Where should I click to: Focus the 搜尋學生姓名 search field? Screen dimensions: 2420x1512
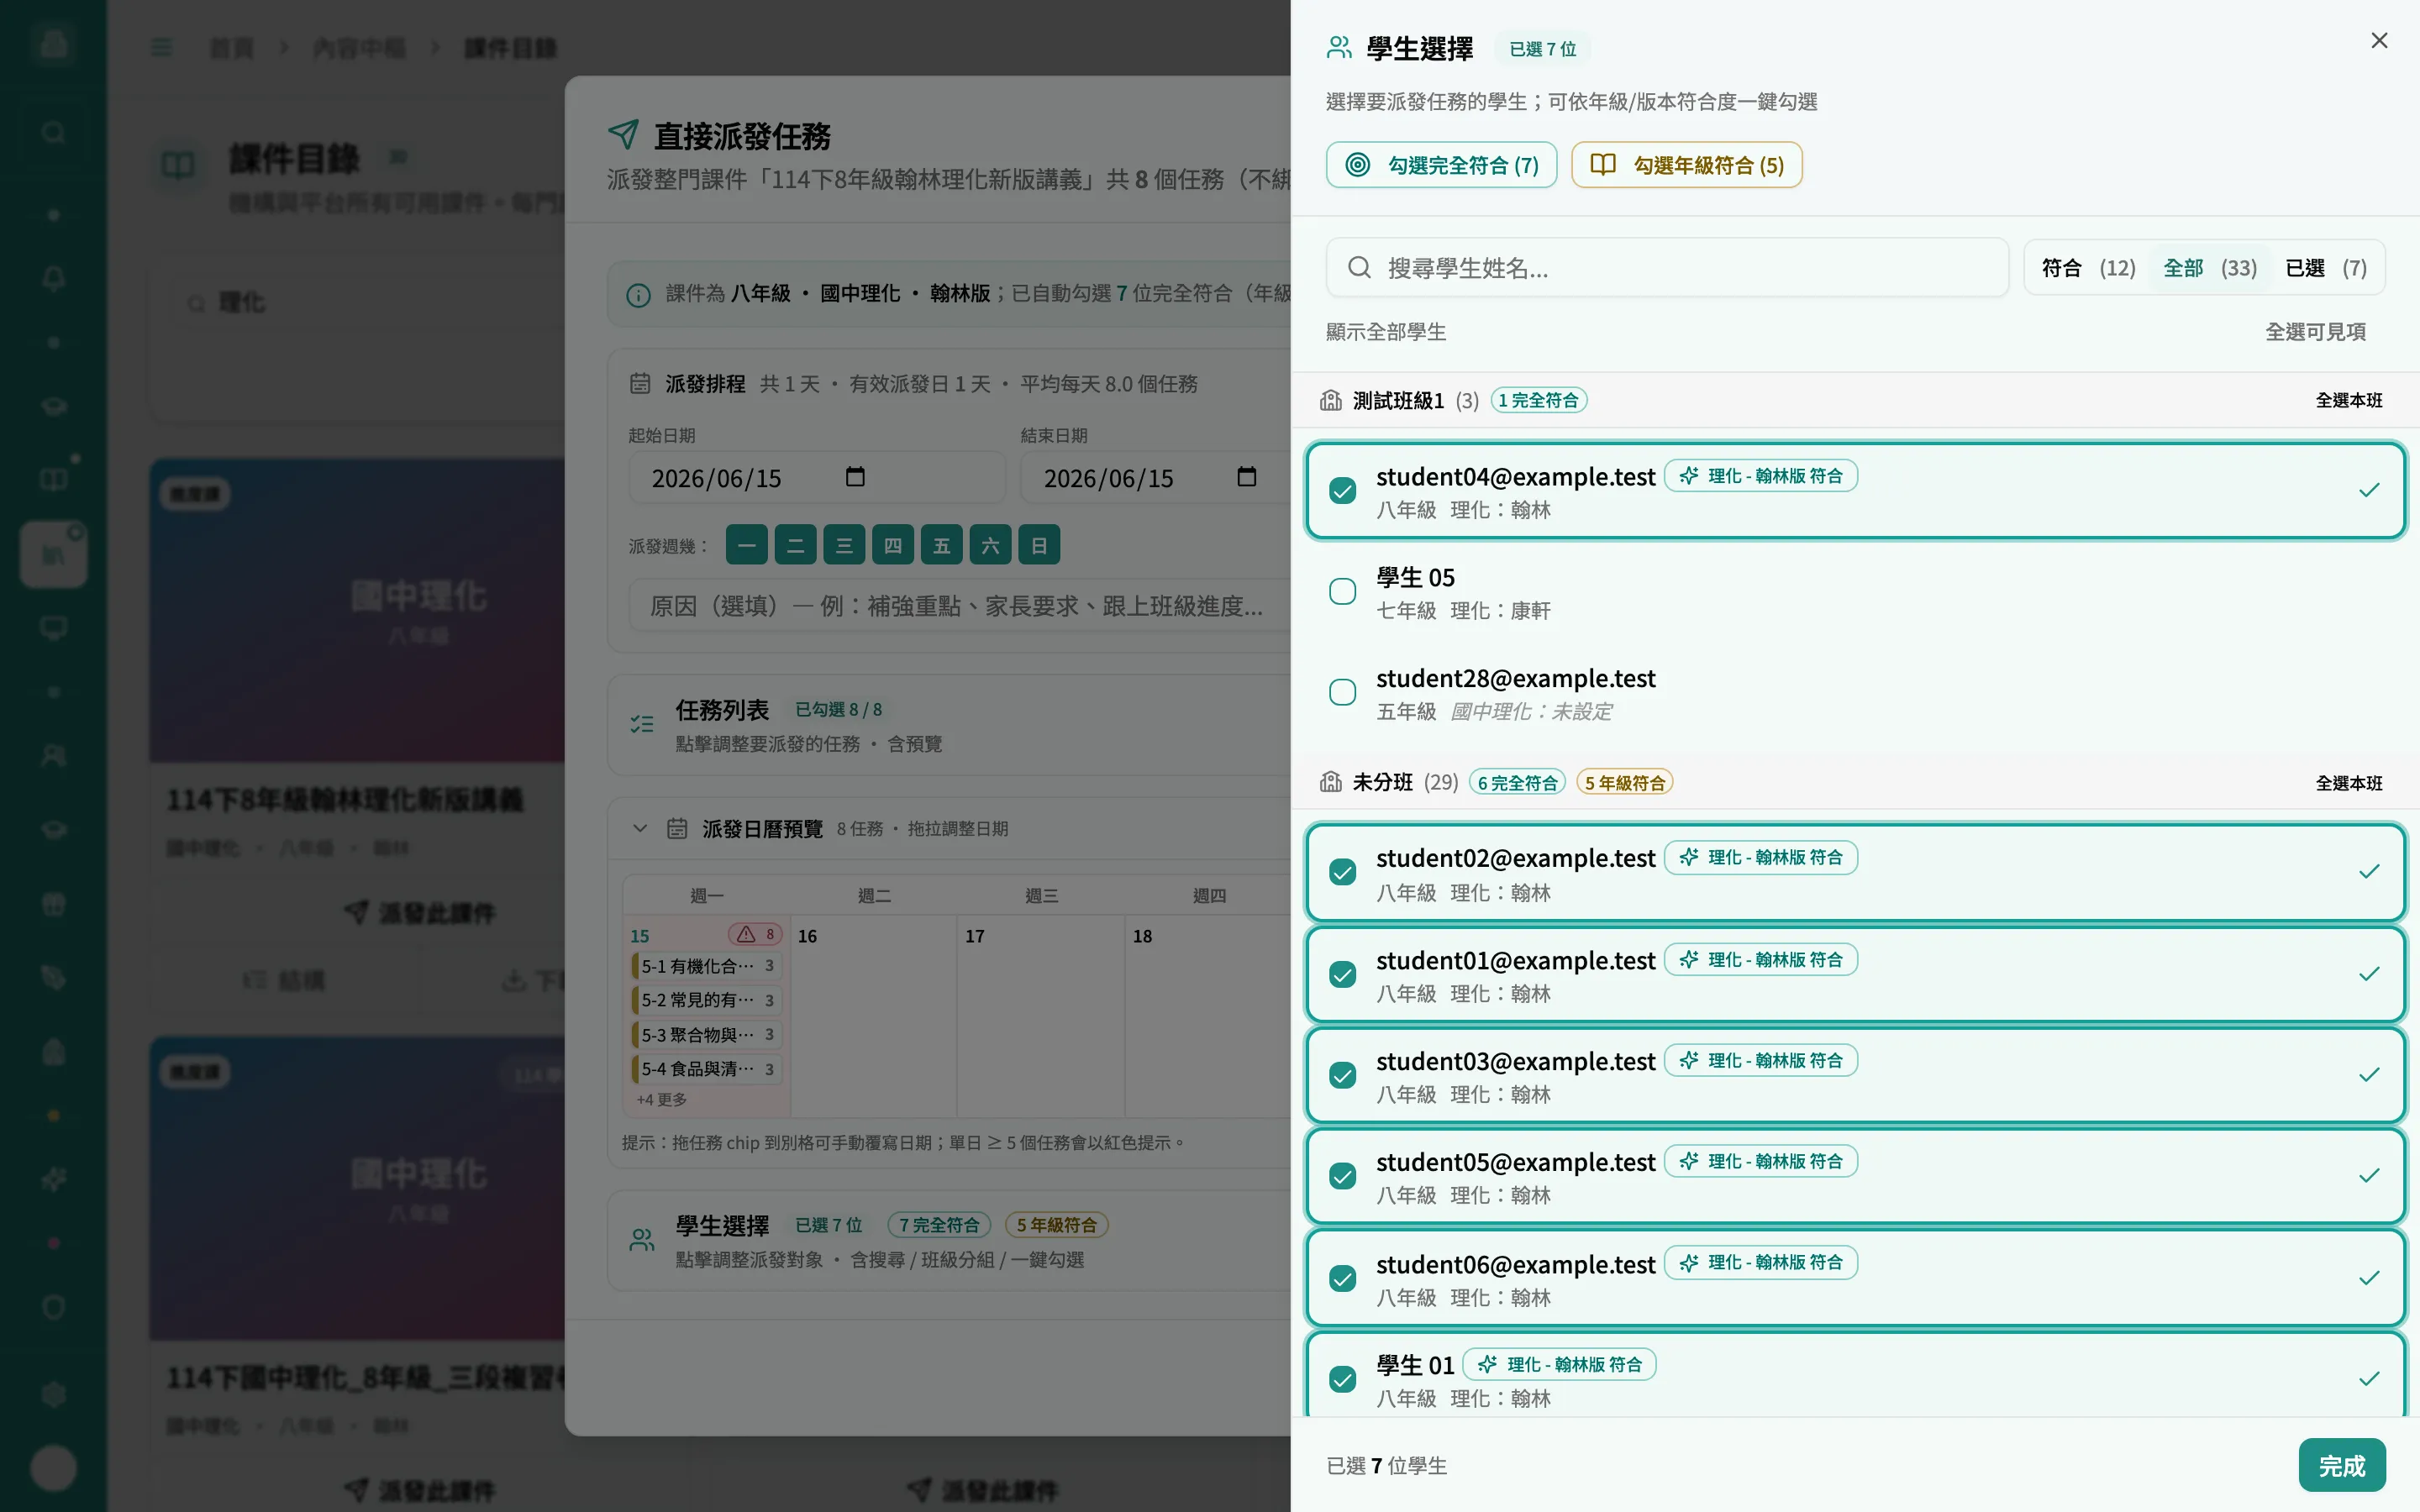coord(1667,267)
